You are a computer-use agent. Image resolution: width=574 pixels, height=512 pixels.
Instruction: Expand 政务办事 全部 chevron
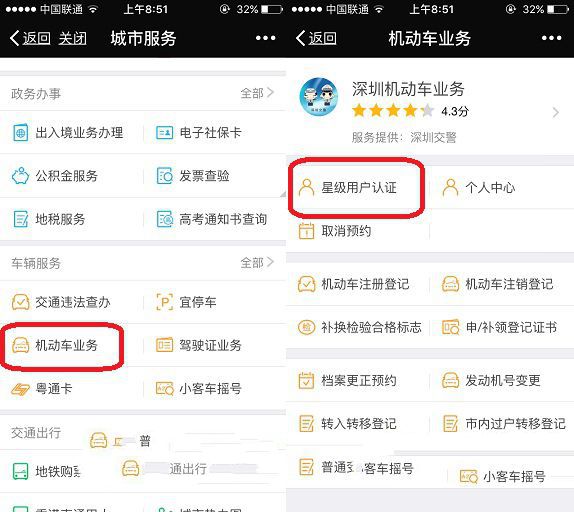point(270,93)
